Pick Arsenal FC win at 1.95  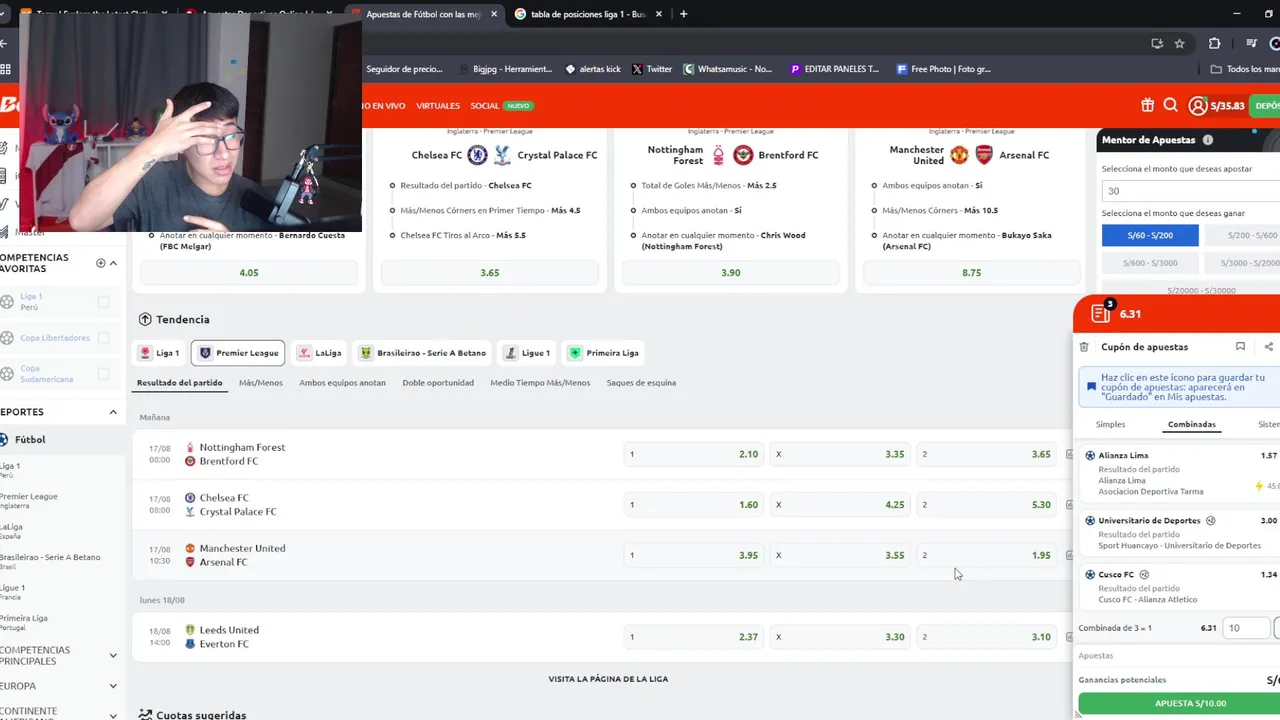coord(987,555)
